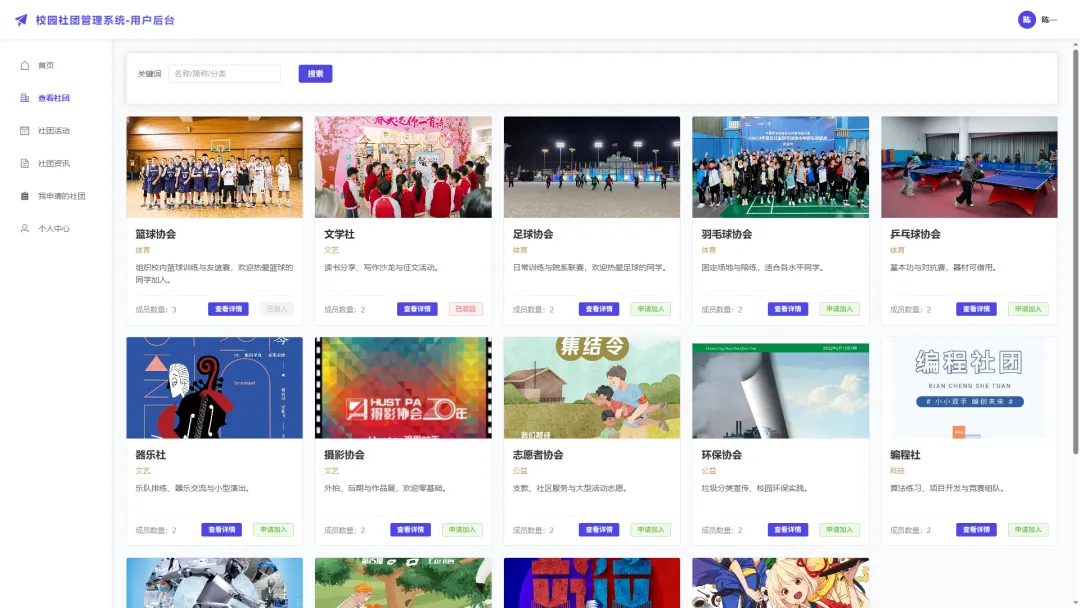Click the 搜索 button

tap(315, 74)
